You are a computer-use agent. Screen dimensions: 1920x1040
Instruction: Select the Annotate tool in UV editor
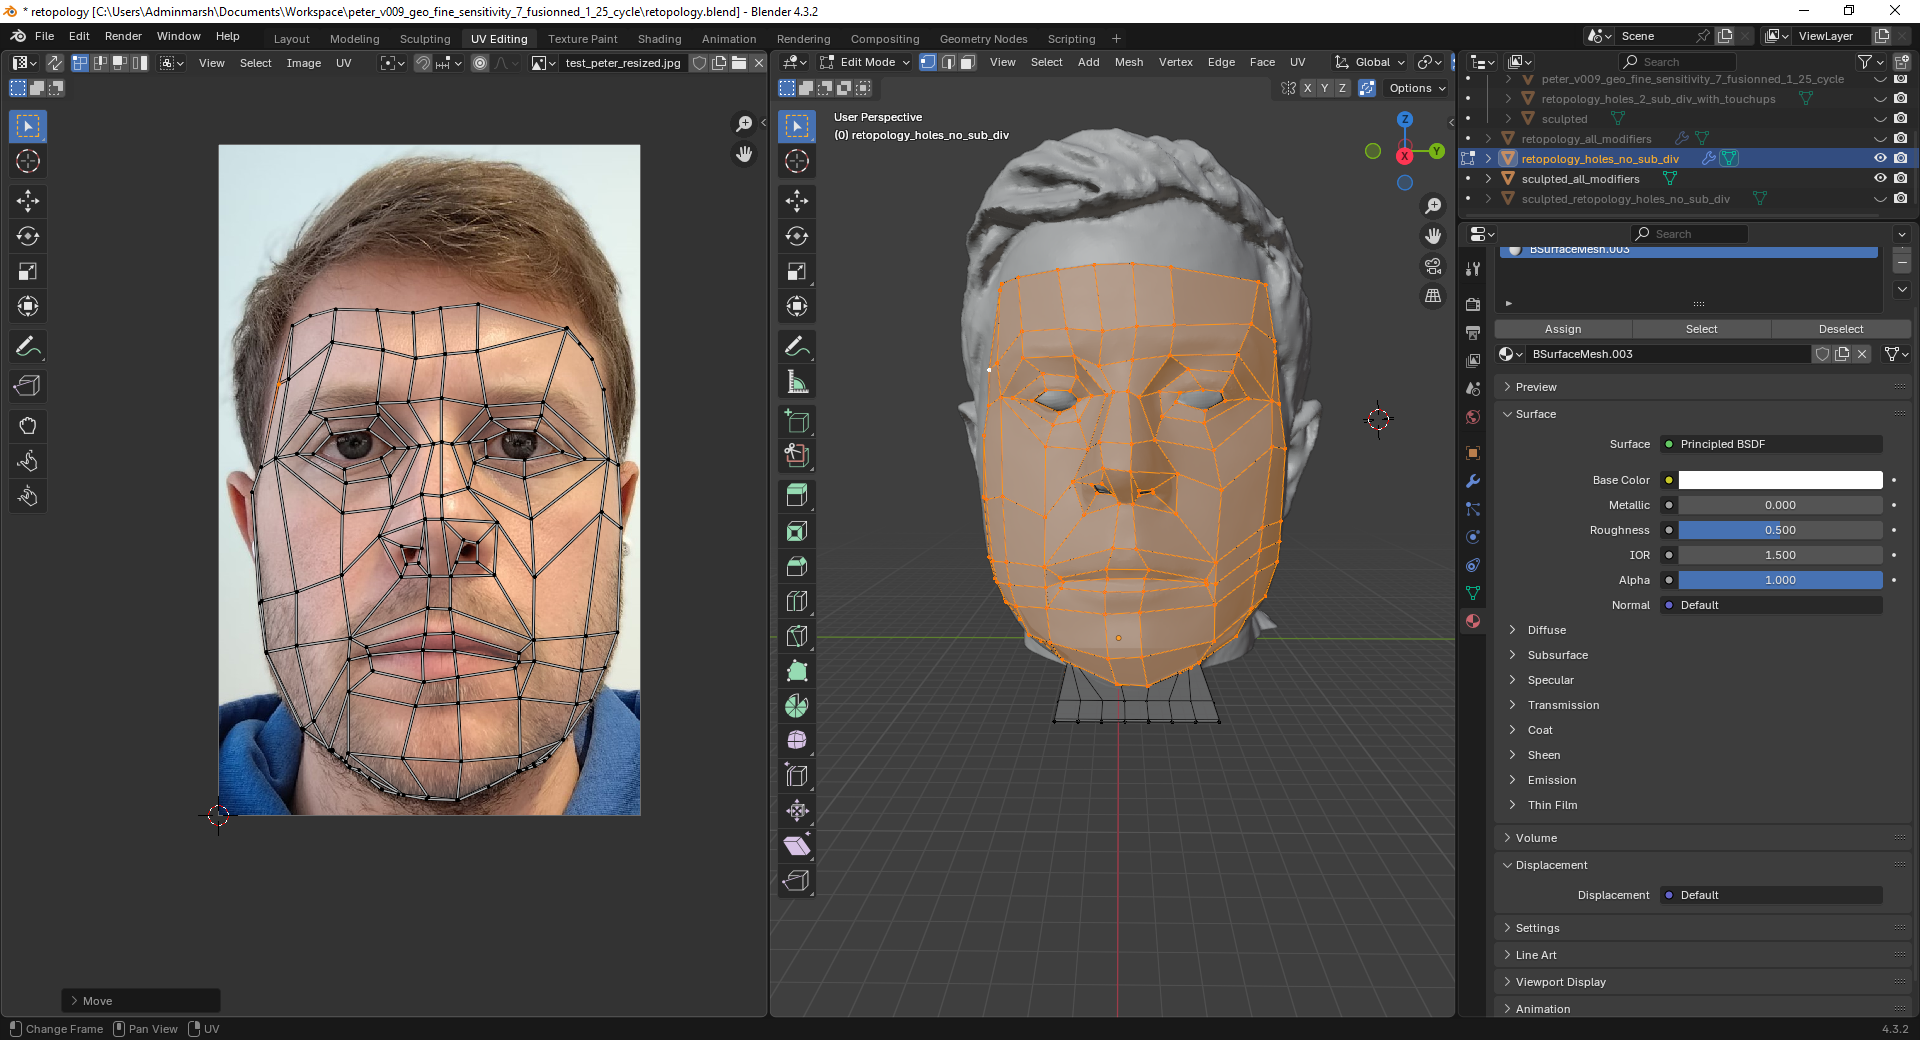28,347
